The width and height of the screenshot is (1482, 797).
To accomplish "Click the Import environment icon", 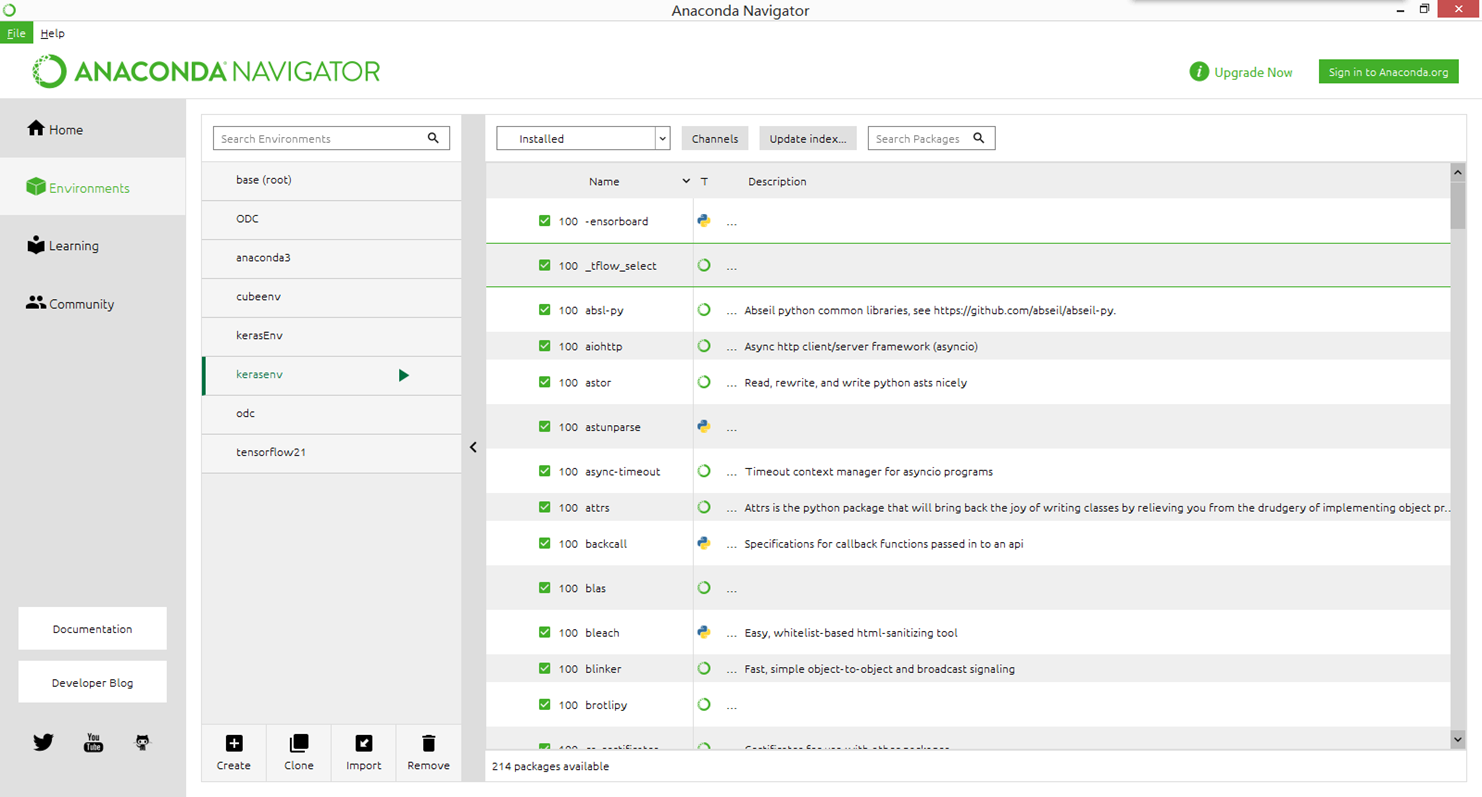I will pos(364,743).
